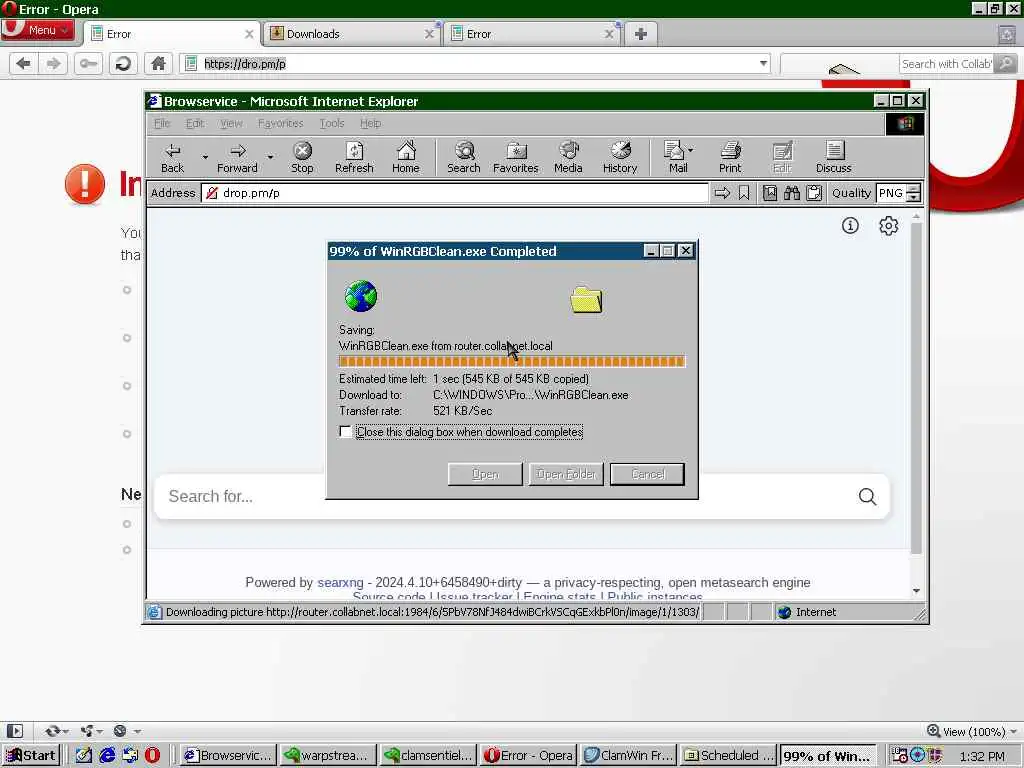Screen dimensions: 1024x768
Task: Click the Stop icon in Internet Explorer
Action: coord(302,157)
